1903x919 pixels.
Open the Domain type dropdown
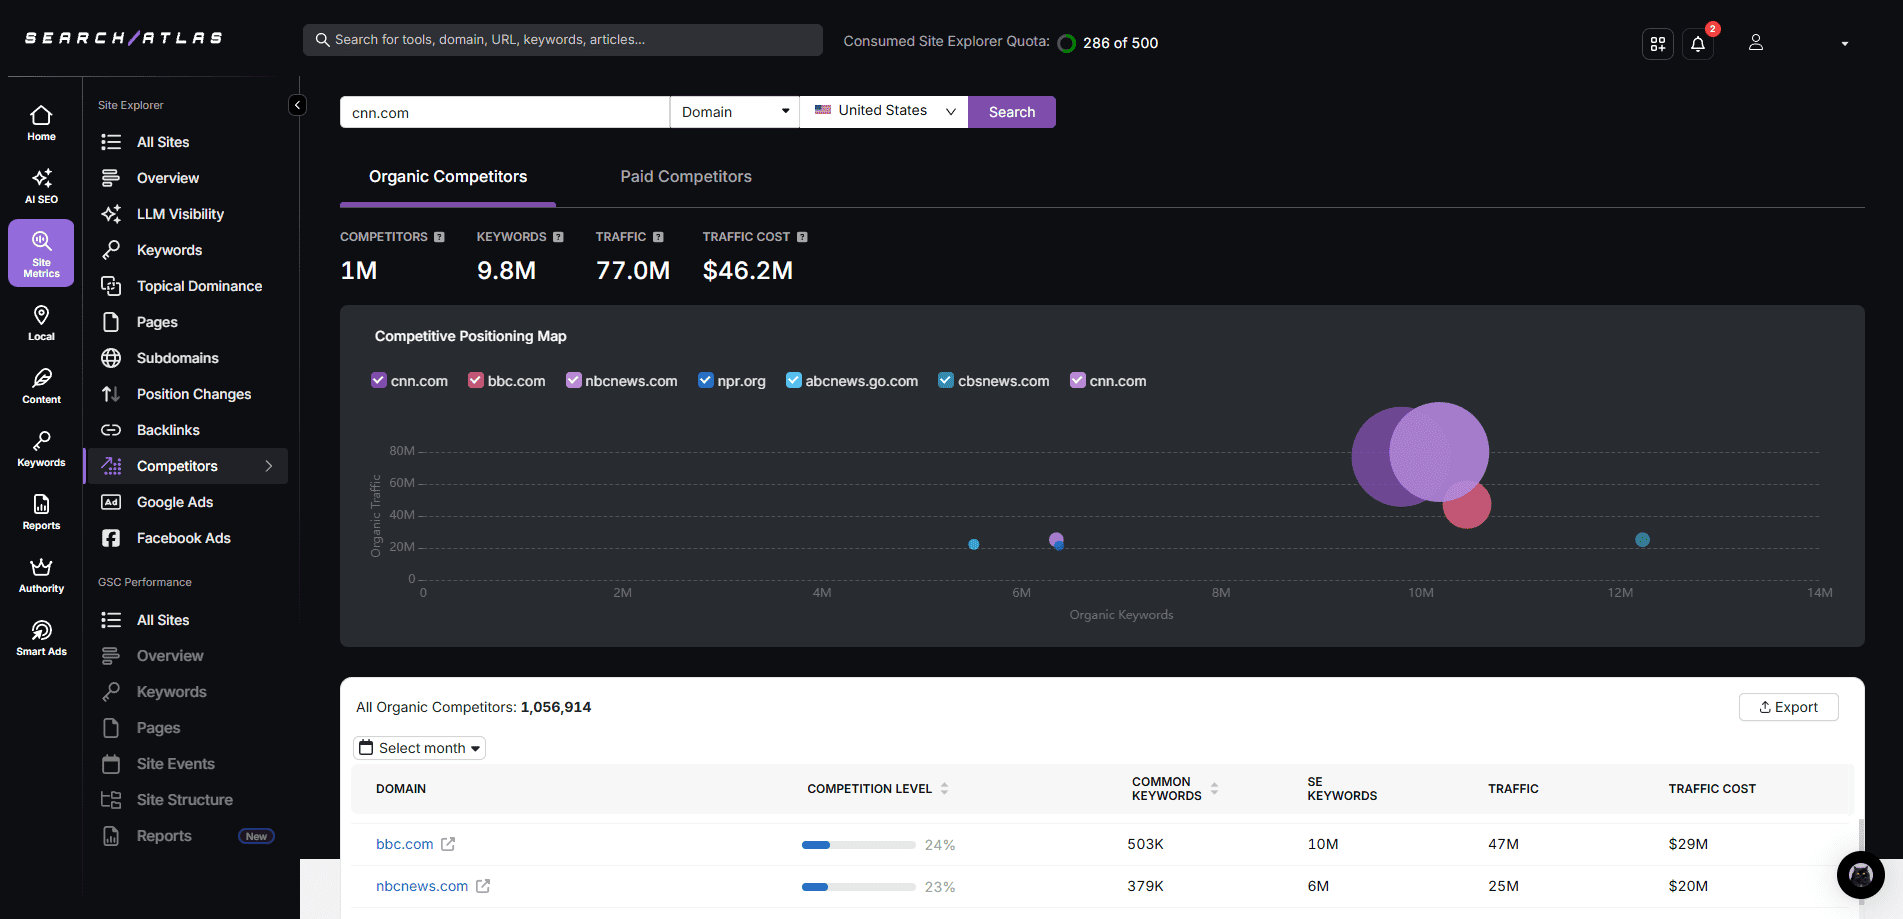coord(734,112)
